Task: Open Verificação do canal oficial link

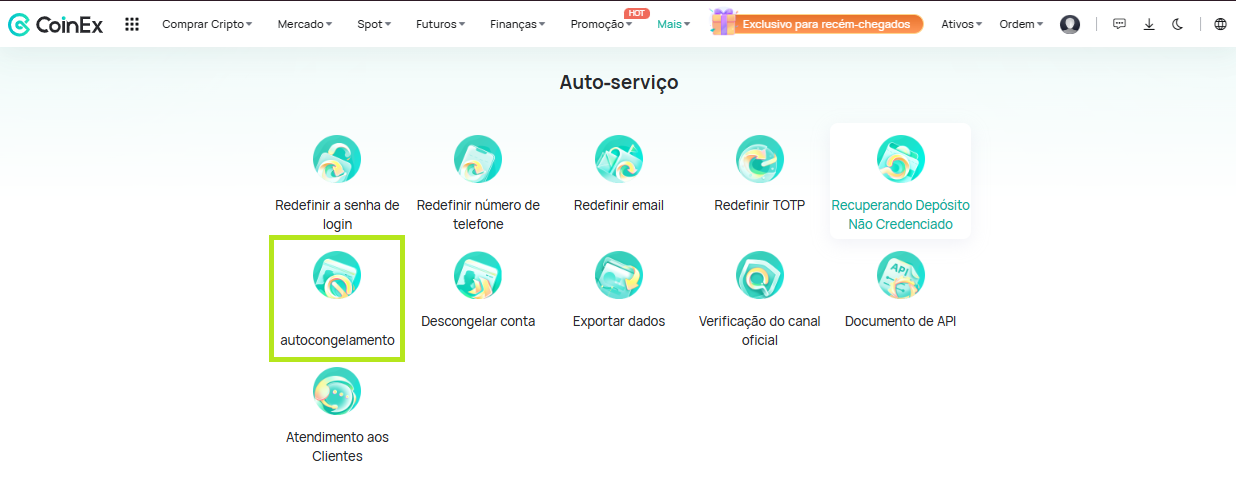Action: [x=760, y=330]
